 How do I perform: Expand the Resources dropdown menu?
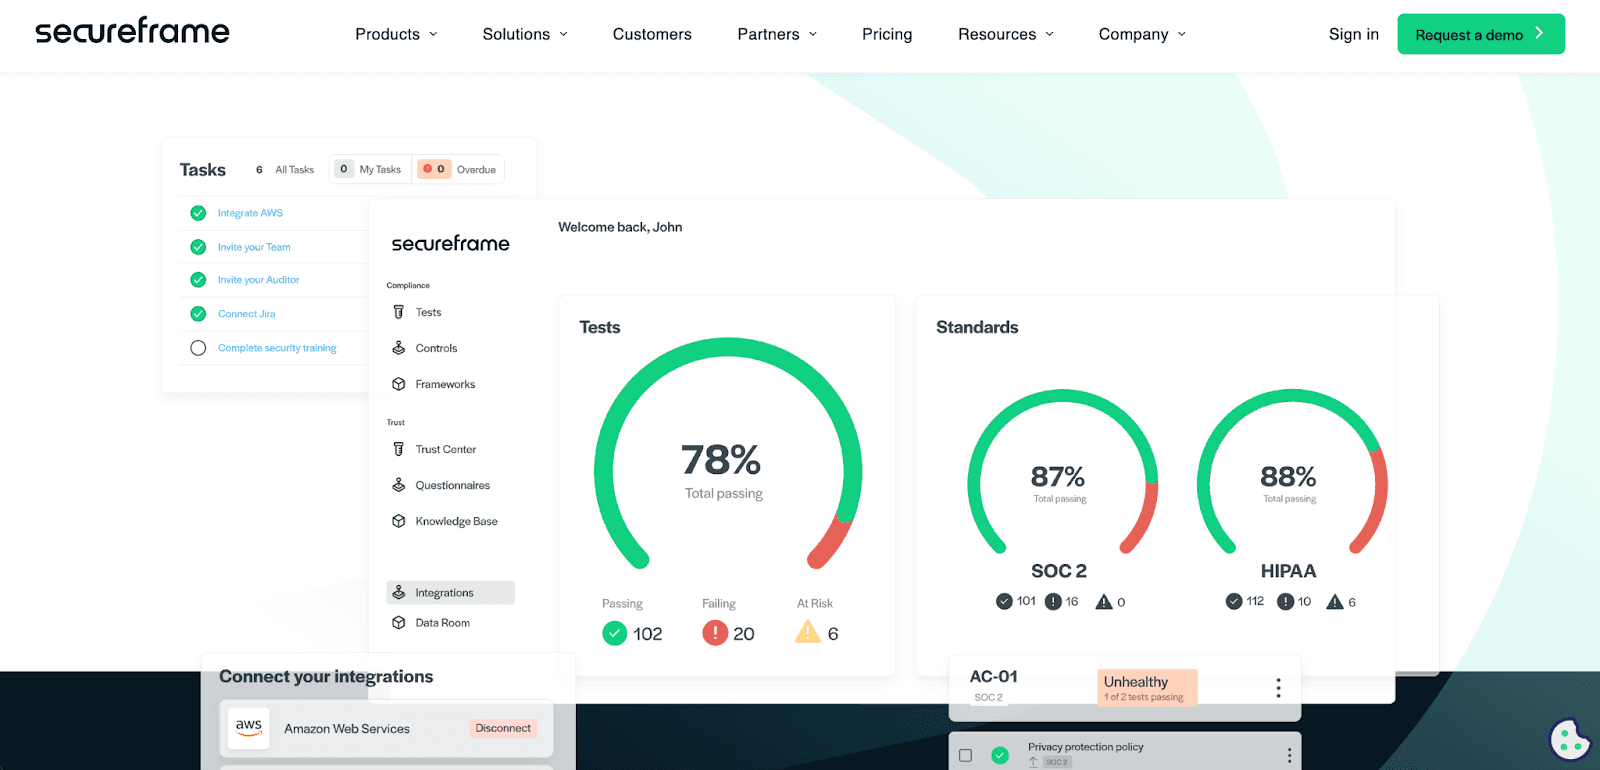[1006, 34]
